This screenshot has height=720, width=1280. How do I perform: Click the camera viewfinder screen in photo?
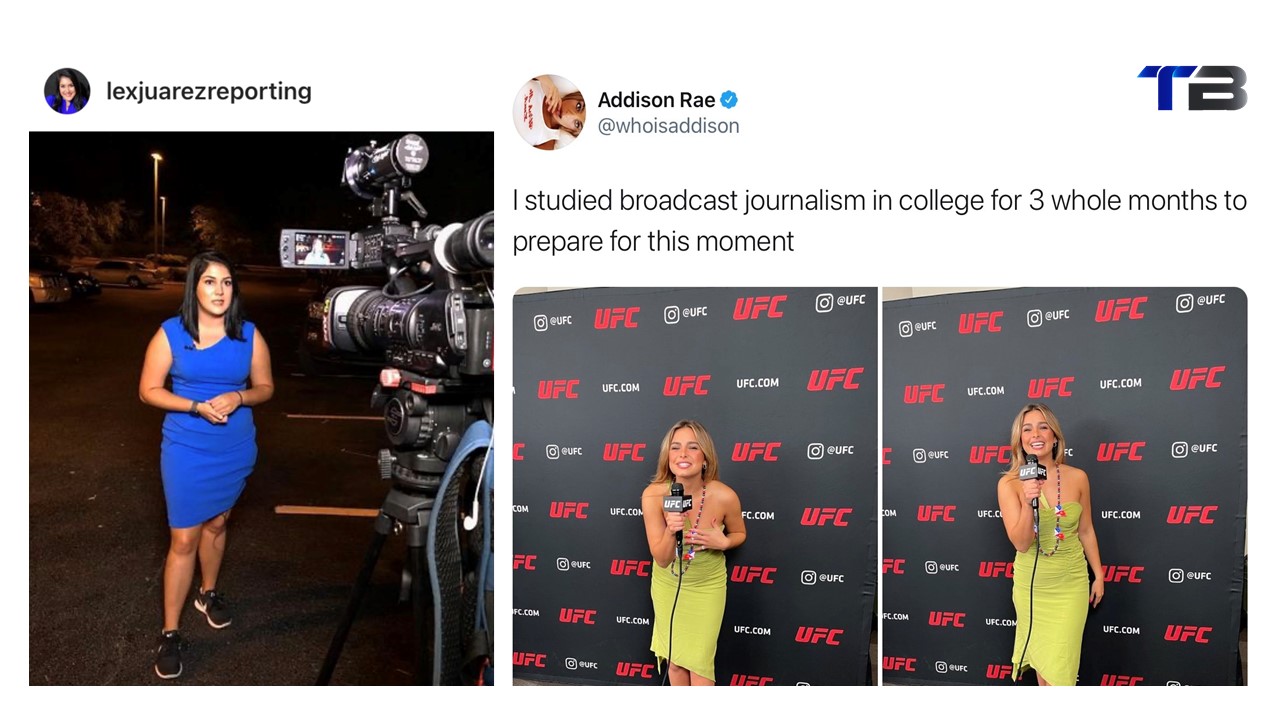click(x=313, y=248)
